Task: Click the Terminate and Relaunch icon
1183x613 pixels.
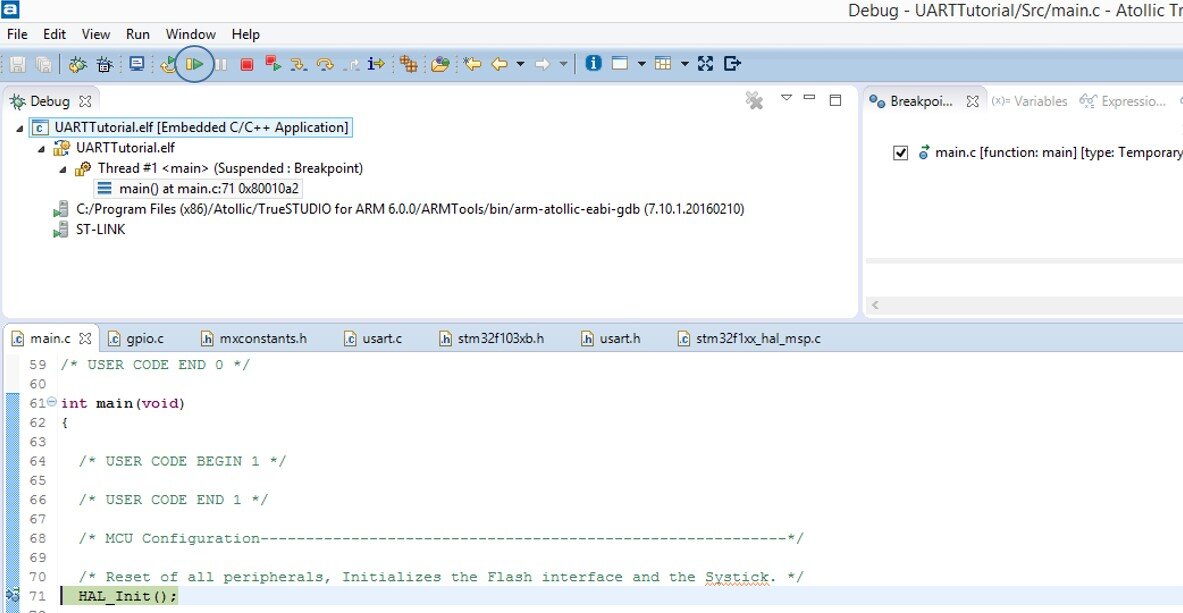Action: (x=272, y=64)
